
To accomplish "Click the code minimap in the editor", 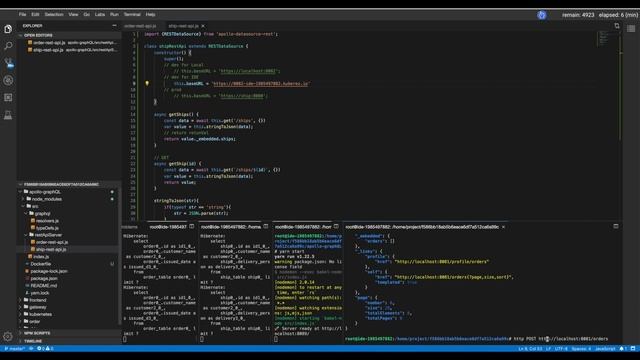I will pyautogui.click(x=604, y=38).
